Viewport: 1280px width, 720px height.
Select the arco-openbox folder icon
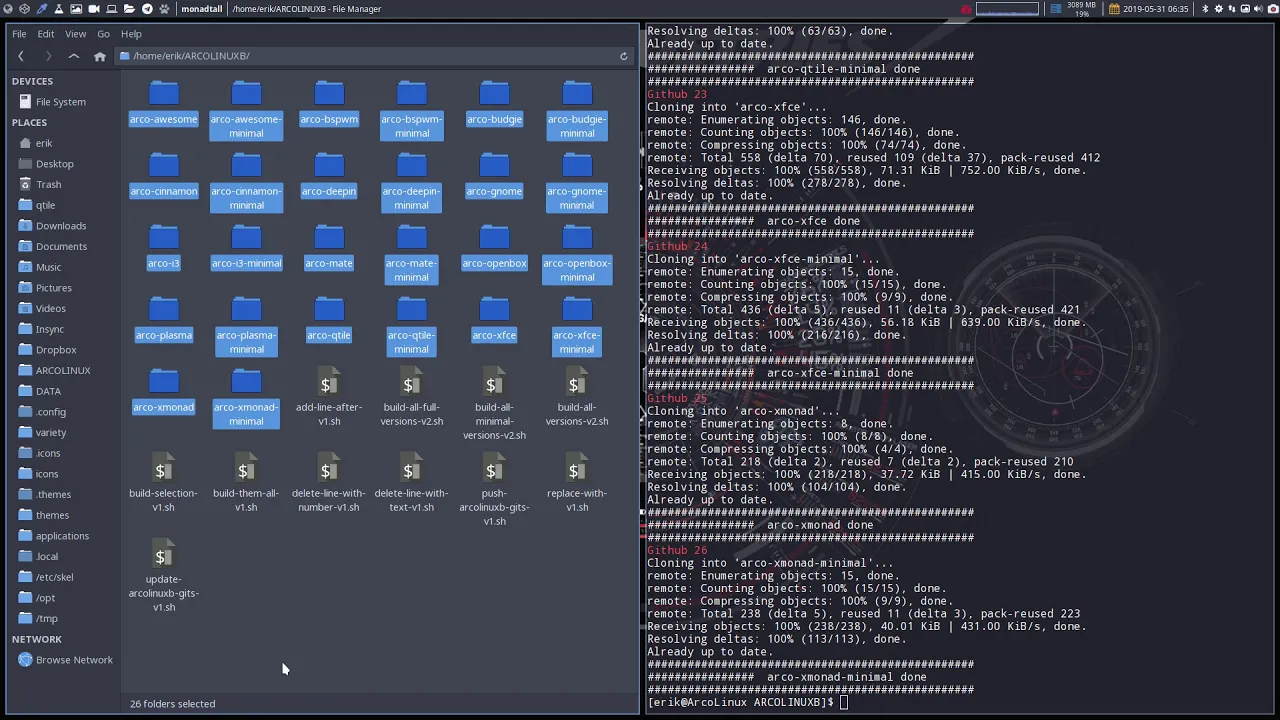(494, 238)
